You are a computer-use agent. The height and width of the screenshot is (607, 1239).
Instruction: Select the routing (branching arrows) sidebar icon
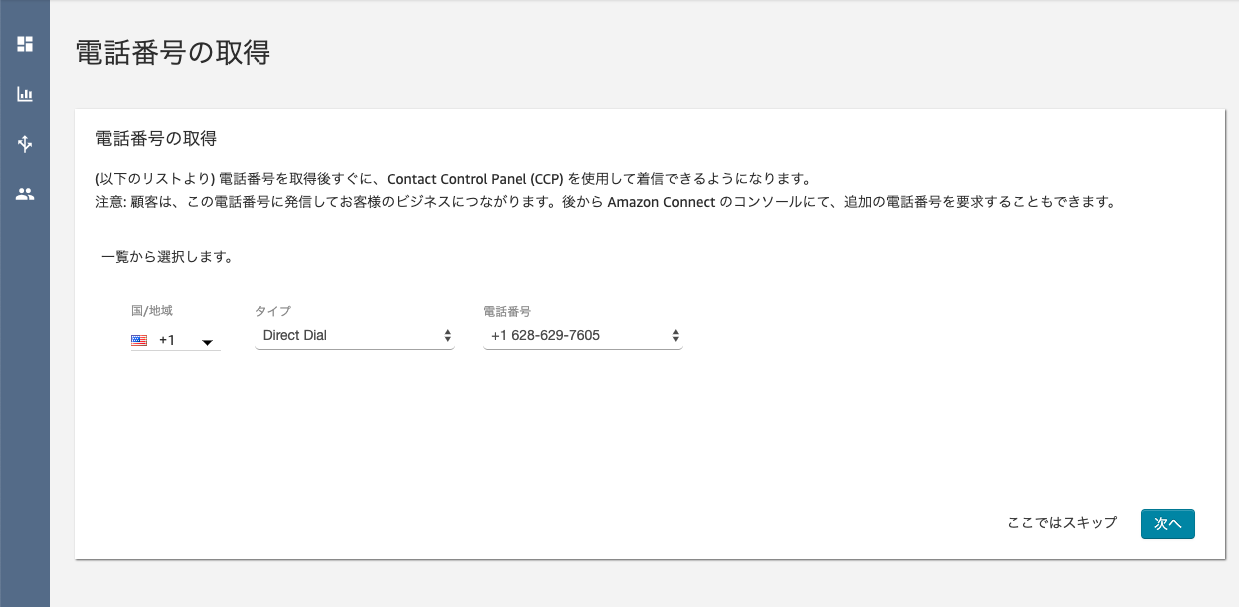coord(25,144)
